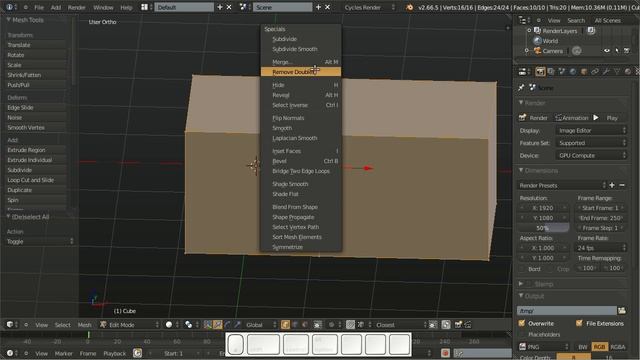The image size is (640, 360).
Task: Open the Render Presets dropdown
Action: pos(562,185)
